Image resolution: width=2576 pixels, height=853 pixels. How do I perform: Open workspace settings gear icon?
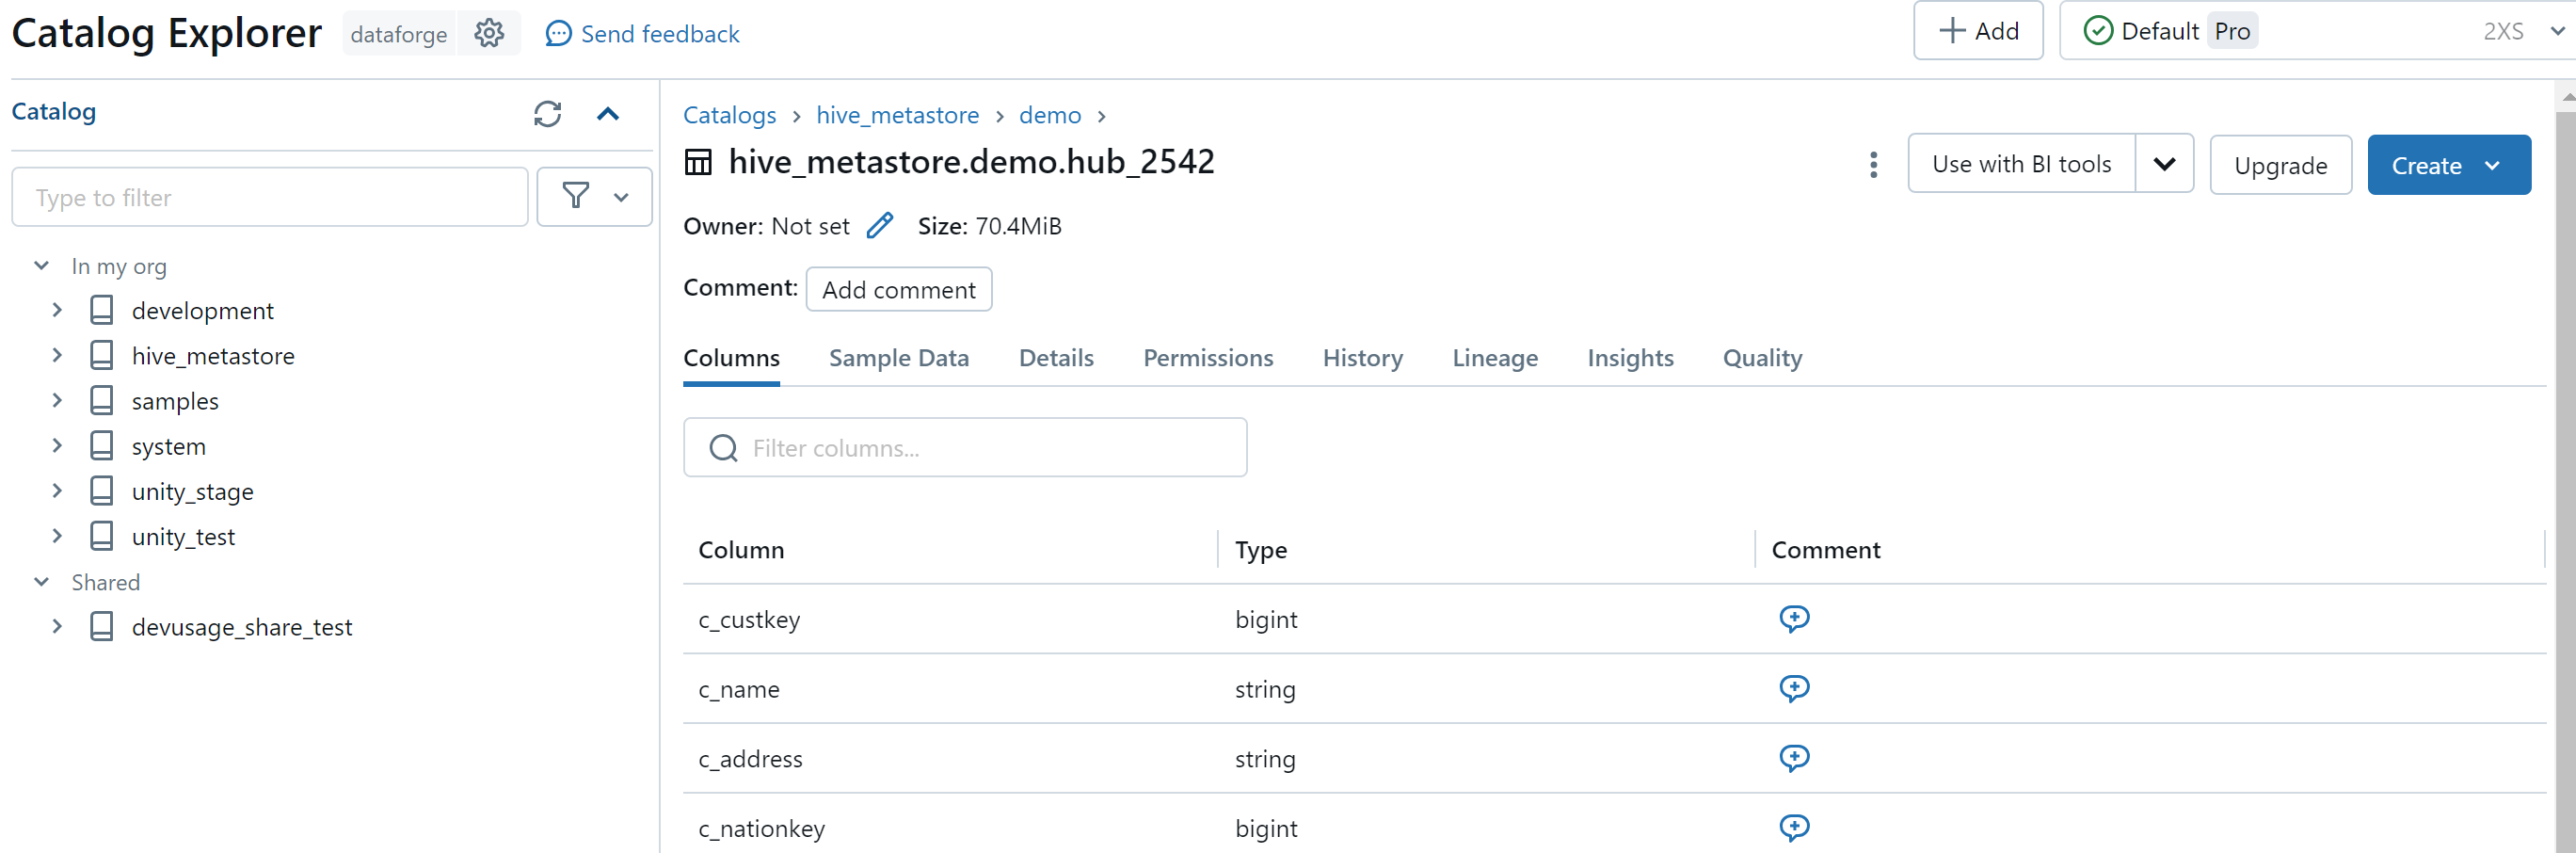point(489,33)
